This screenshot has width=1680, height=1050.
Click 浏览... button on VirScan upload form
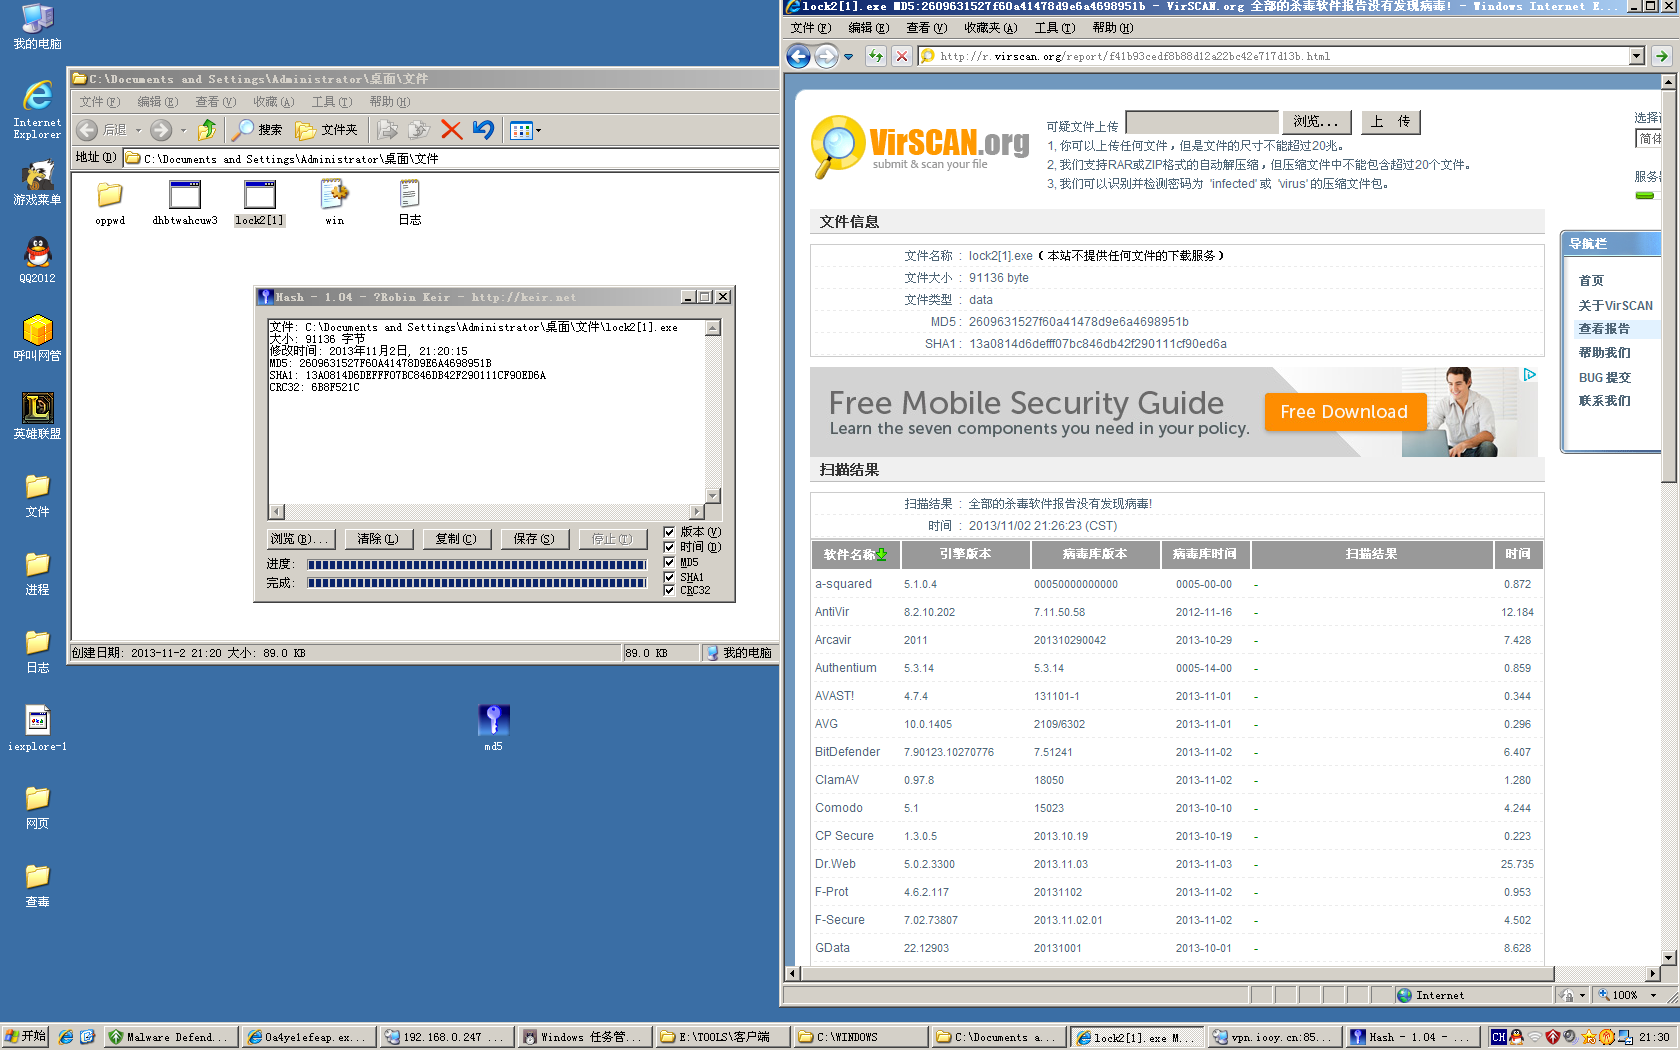click(x=1316, y=122)
